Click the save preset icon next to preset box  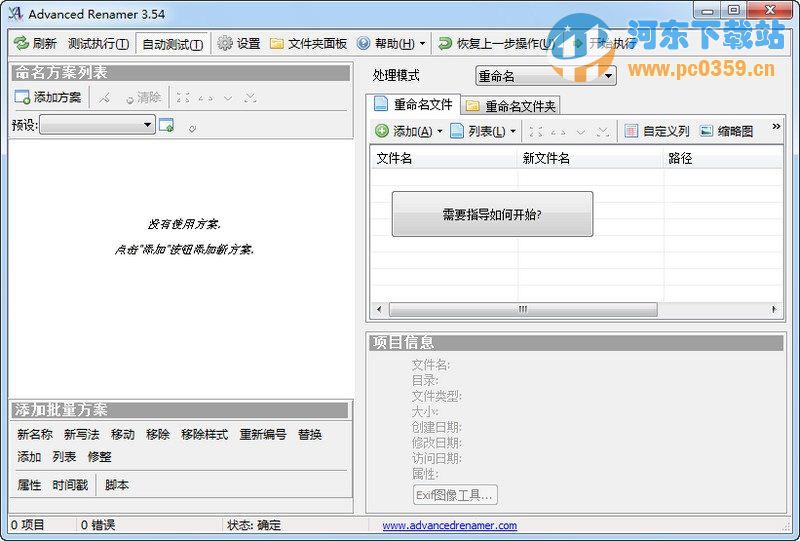pyautogui.click(x=166, y=125)
